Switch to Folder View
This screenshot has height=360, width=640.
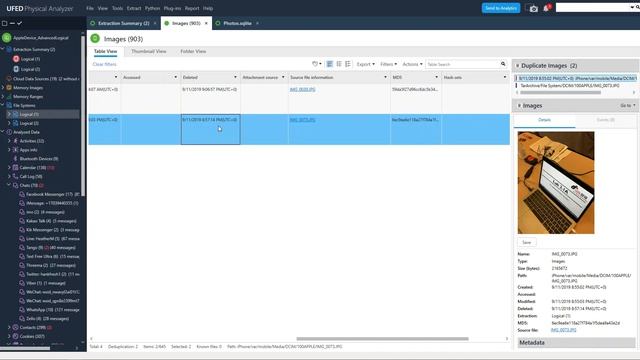(193, 51)
